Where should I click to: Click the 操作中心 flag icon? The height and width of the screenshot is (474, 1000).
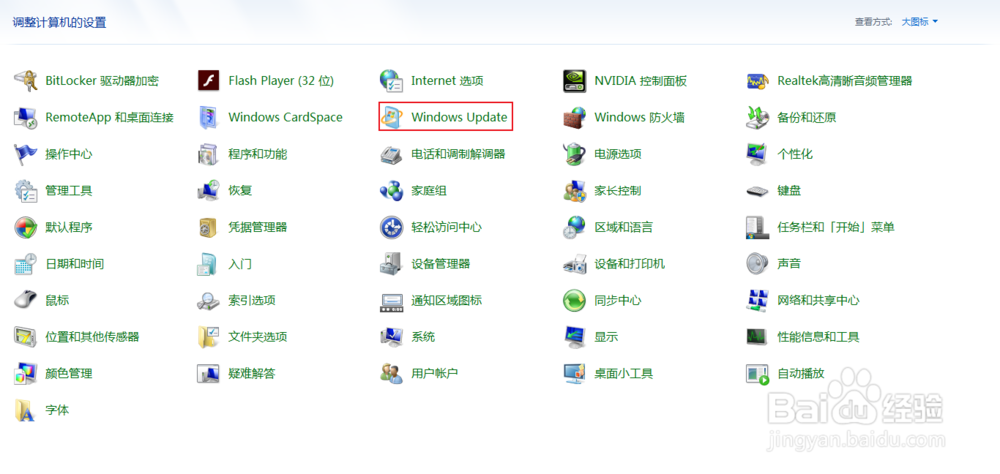pyautogui.click(x=26, y=154)
